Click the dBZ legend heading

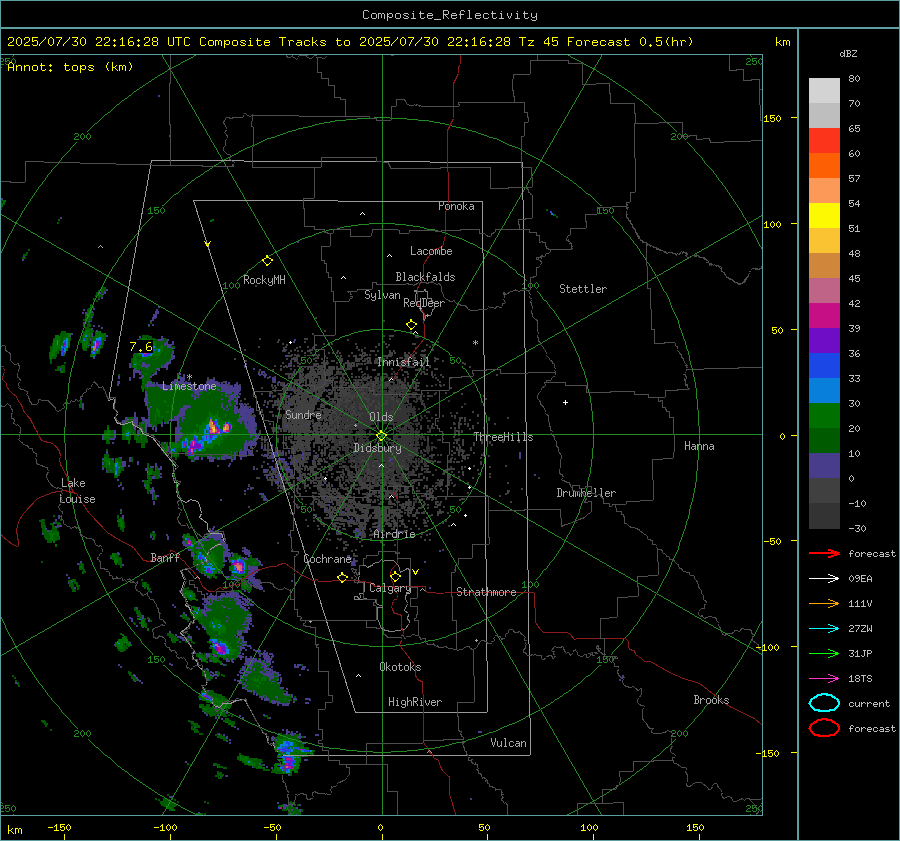point(848,53)
